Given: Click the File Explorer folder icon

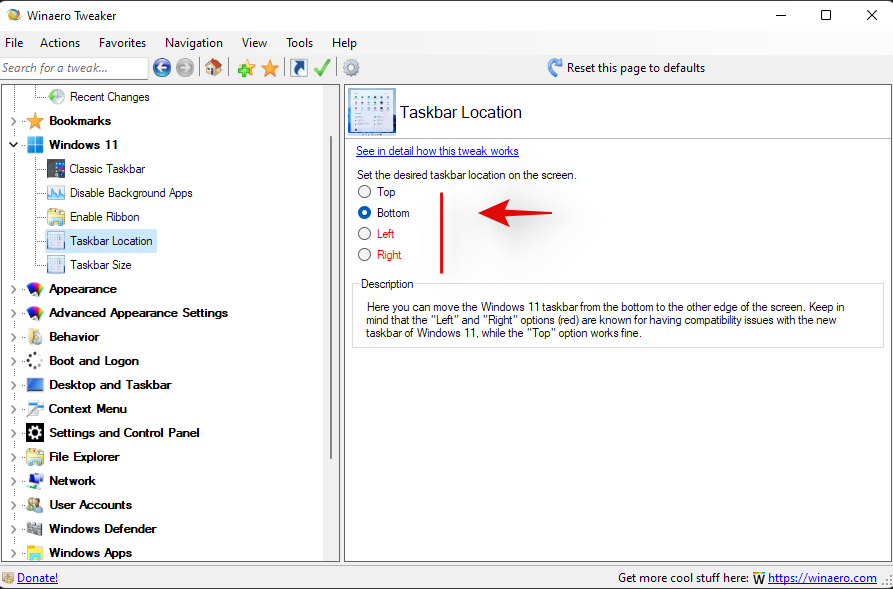Looking at the screenshot, I should 35,457.
